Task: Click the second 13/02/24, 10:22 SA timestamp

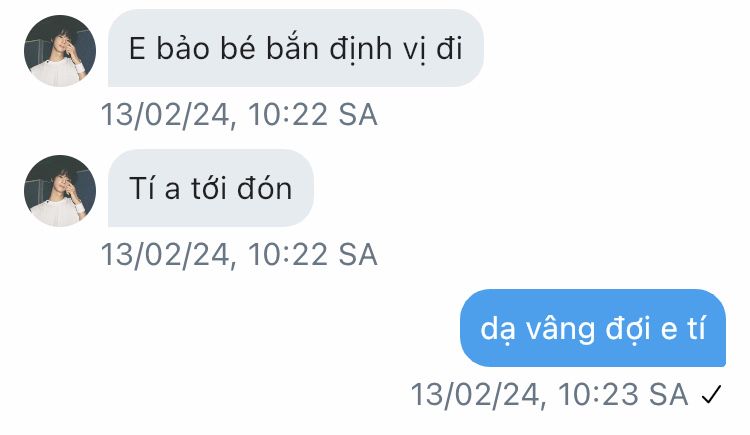Action: (x=239, y=255)
